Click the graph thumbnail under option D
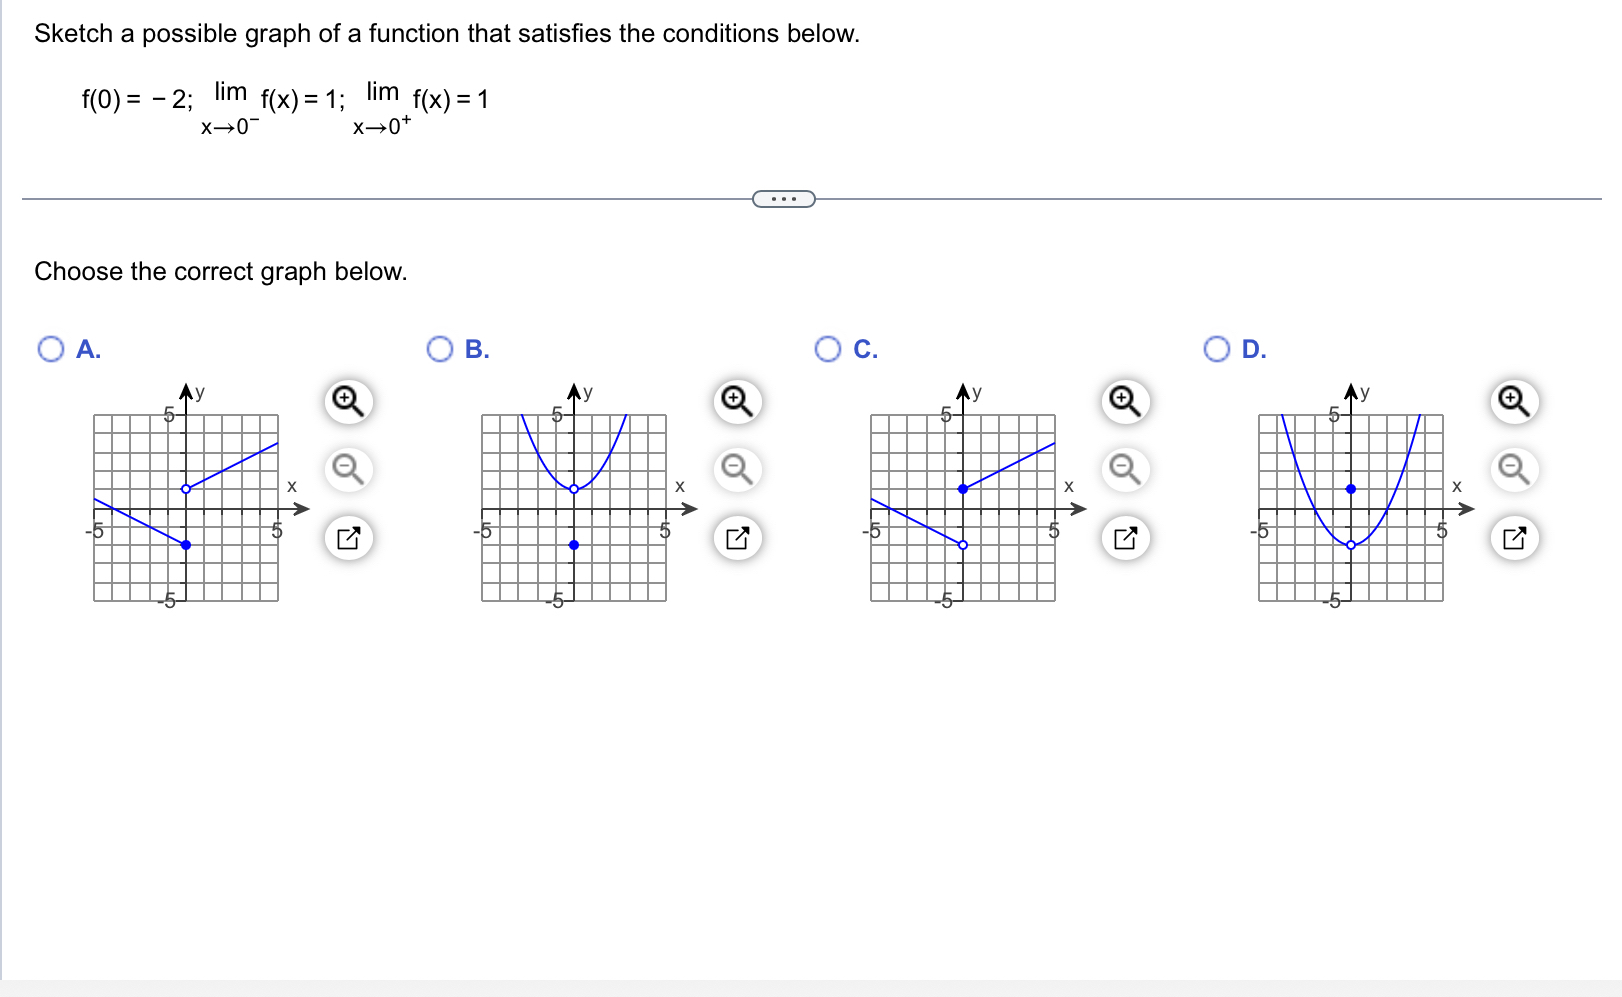 pyautogui.click(x=1351, y=507)
